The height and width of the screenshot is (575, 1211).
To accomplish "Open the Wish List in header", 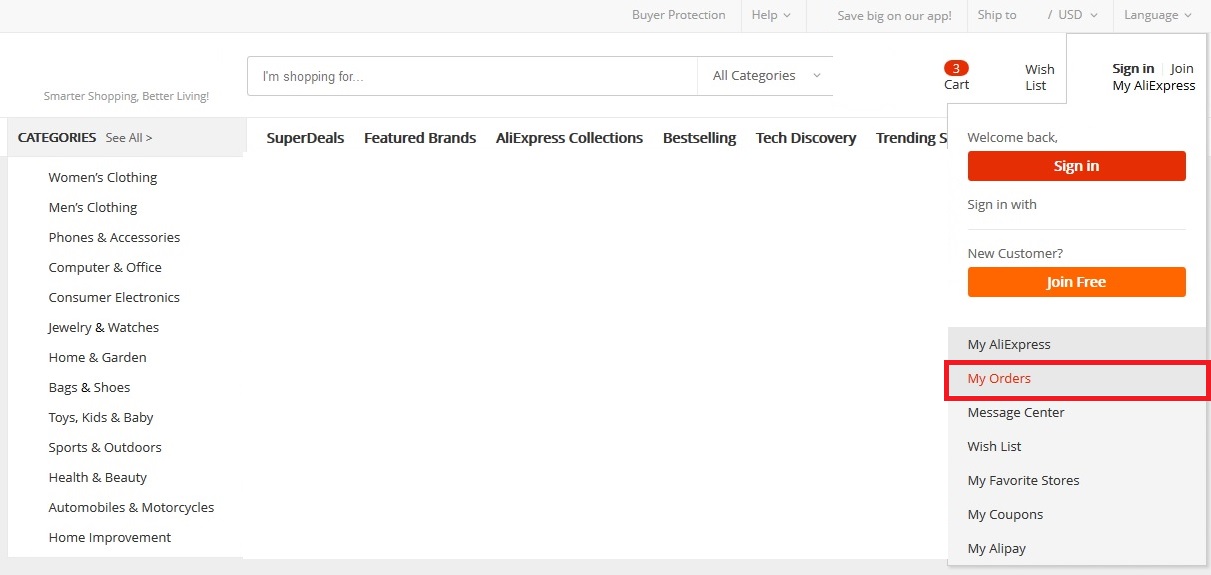I will (x=1039, y=77).
